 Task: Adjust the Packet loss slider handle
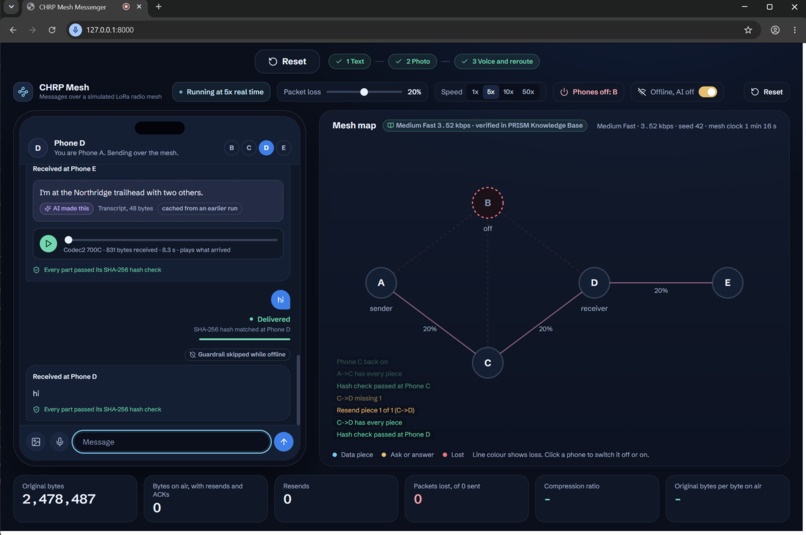[364, 92]
